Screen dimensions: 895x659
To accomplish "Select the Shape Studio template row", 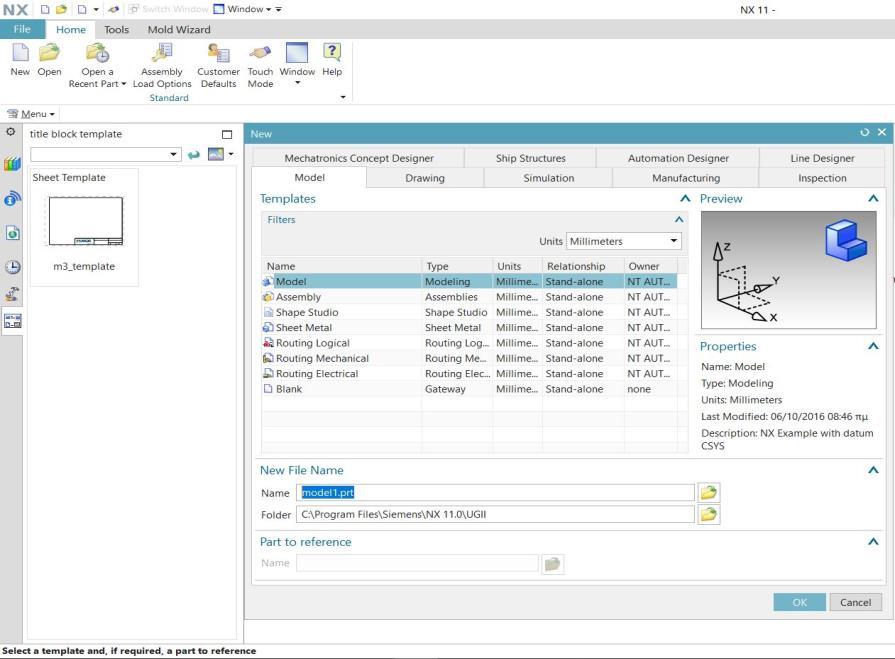I will pyautogui.click(x=469, y=313).
